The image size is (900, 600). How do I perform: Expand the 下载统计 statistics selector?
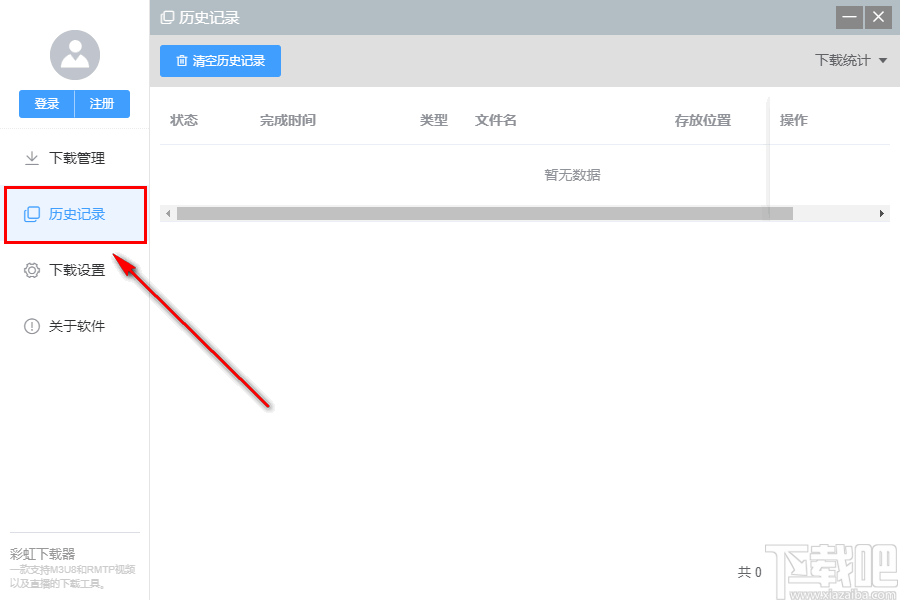tap(850, 61)
